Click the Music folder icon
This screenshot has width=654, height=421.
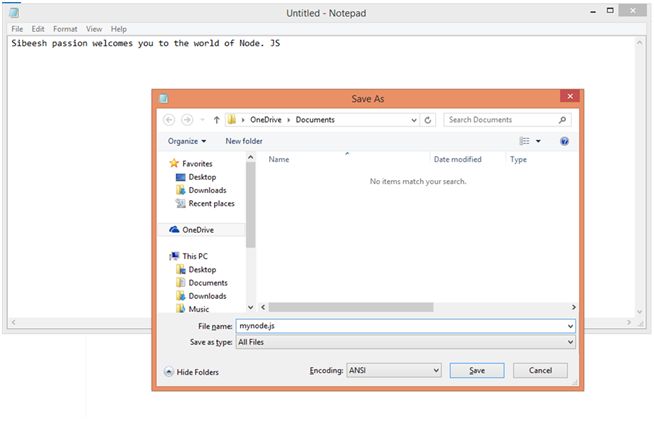[x=181, y=309]
